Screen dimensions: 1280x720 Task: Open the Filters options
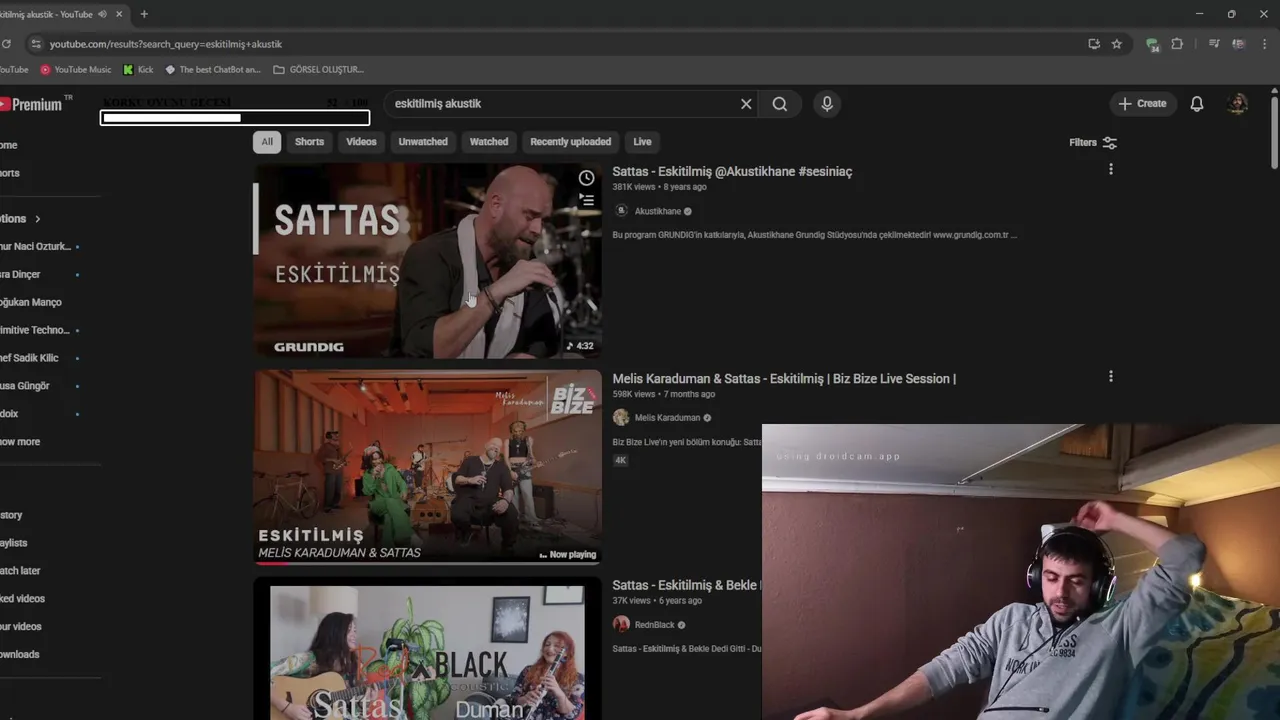(x=1092, y=142)
